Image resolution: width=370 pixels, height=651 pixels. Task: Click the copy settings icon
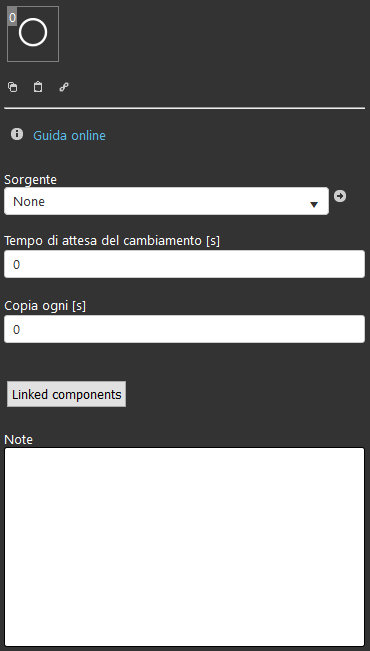coord(13,87)
